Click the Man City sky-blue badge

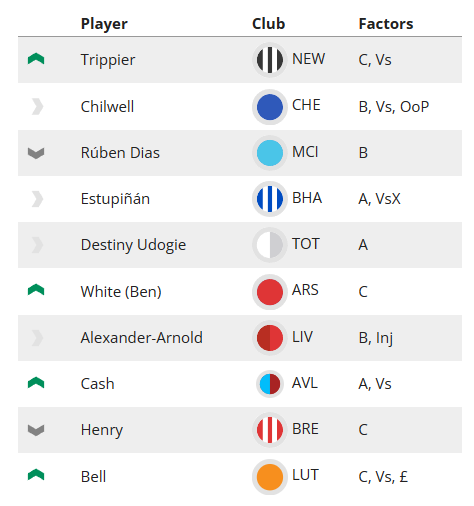[x=270, y=153]
